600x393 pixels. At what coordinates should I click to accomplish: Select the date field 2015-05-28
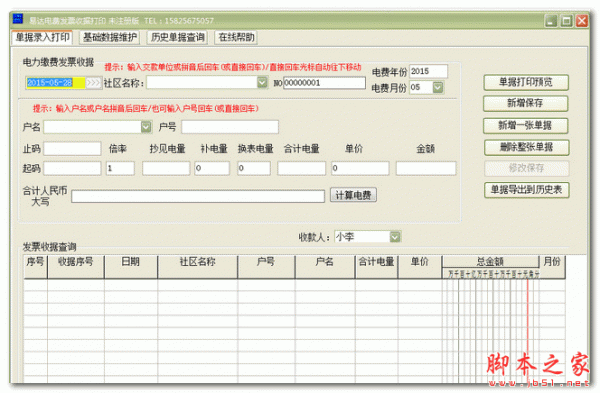coord(55,83)
